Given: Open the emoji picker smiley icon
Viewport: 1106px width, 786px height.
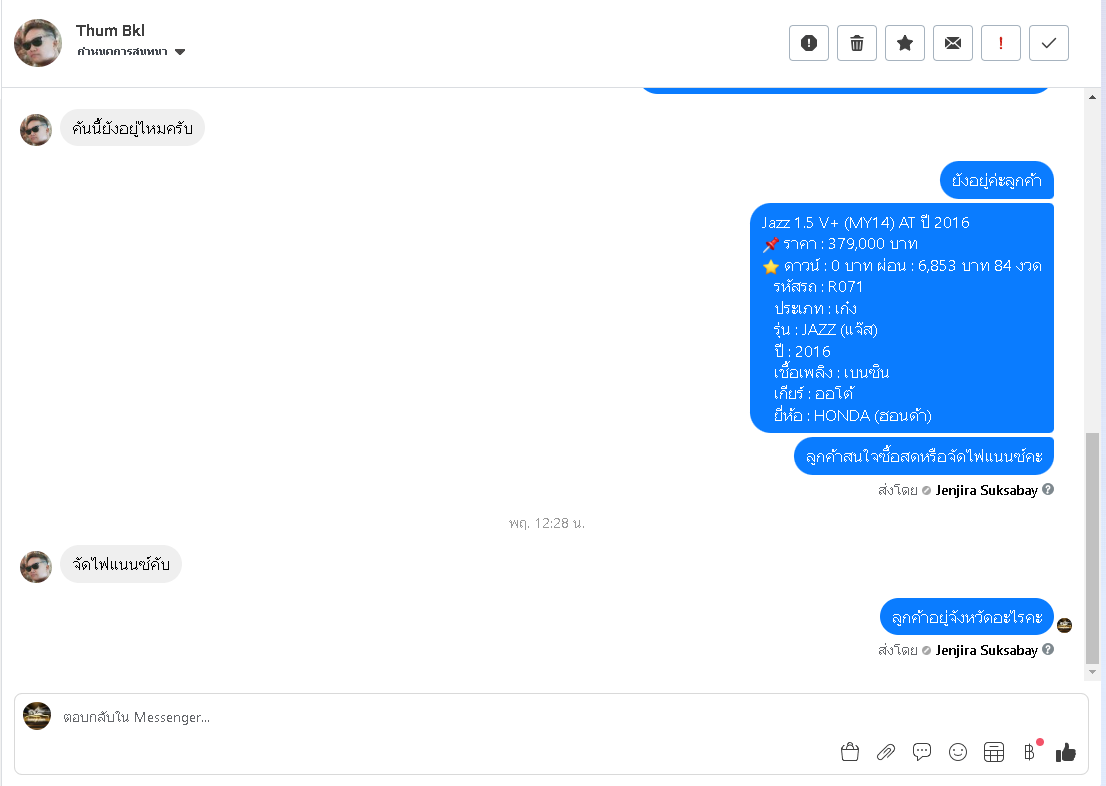Looking at the screenshot, I should pyautogui.click(x=958, y=752).
